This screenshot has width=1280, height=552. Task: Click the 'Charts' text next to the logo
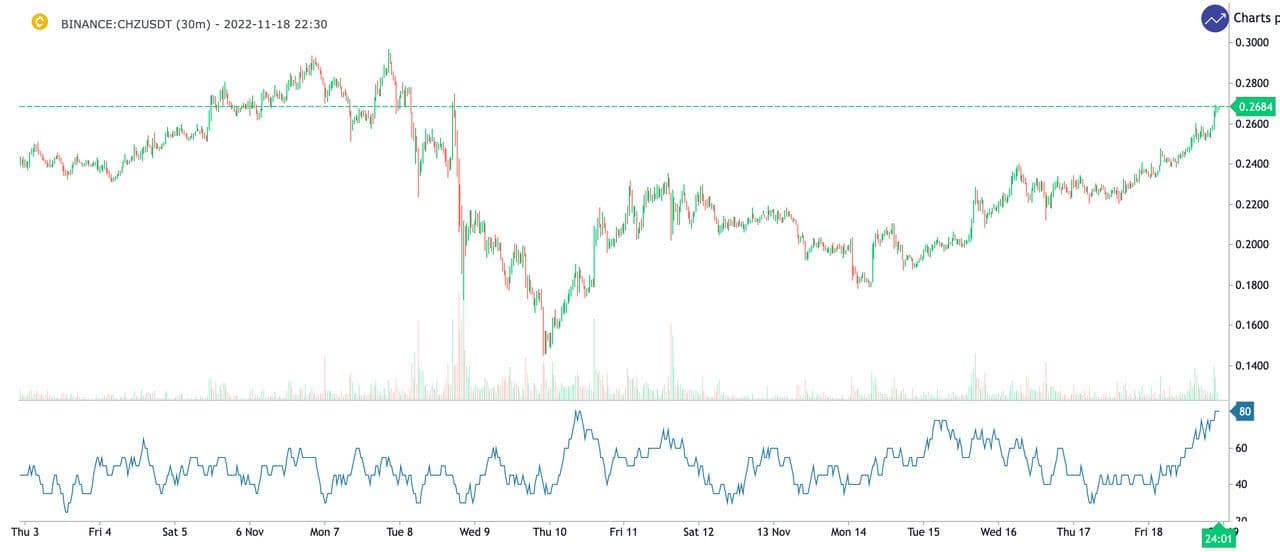point(1256,18)
